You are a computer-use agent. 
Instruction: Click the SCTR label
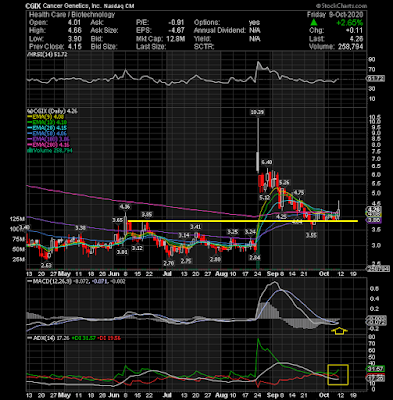point(204,46)
